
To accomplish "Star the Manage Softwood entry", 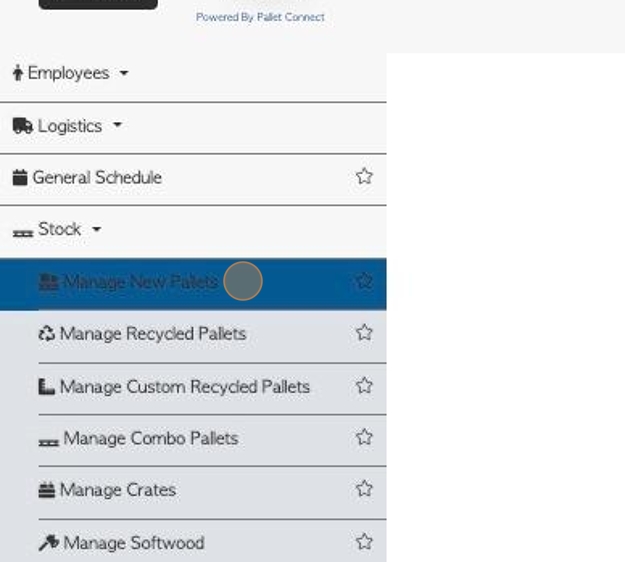I will coord(364,542).
